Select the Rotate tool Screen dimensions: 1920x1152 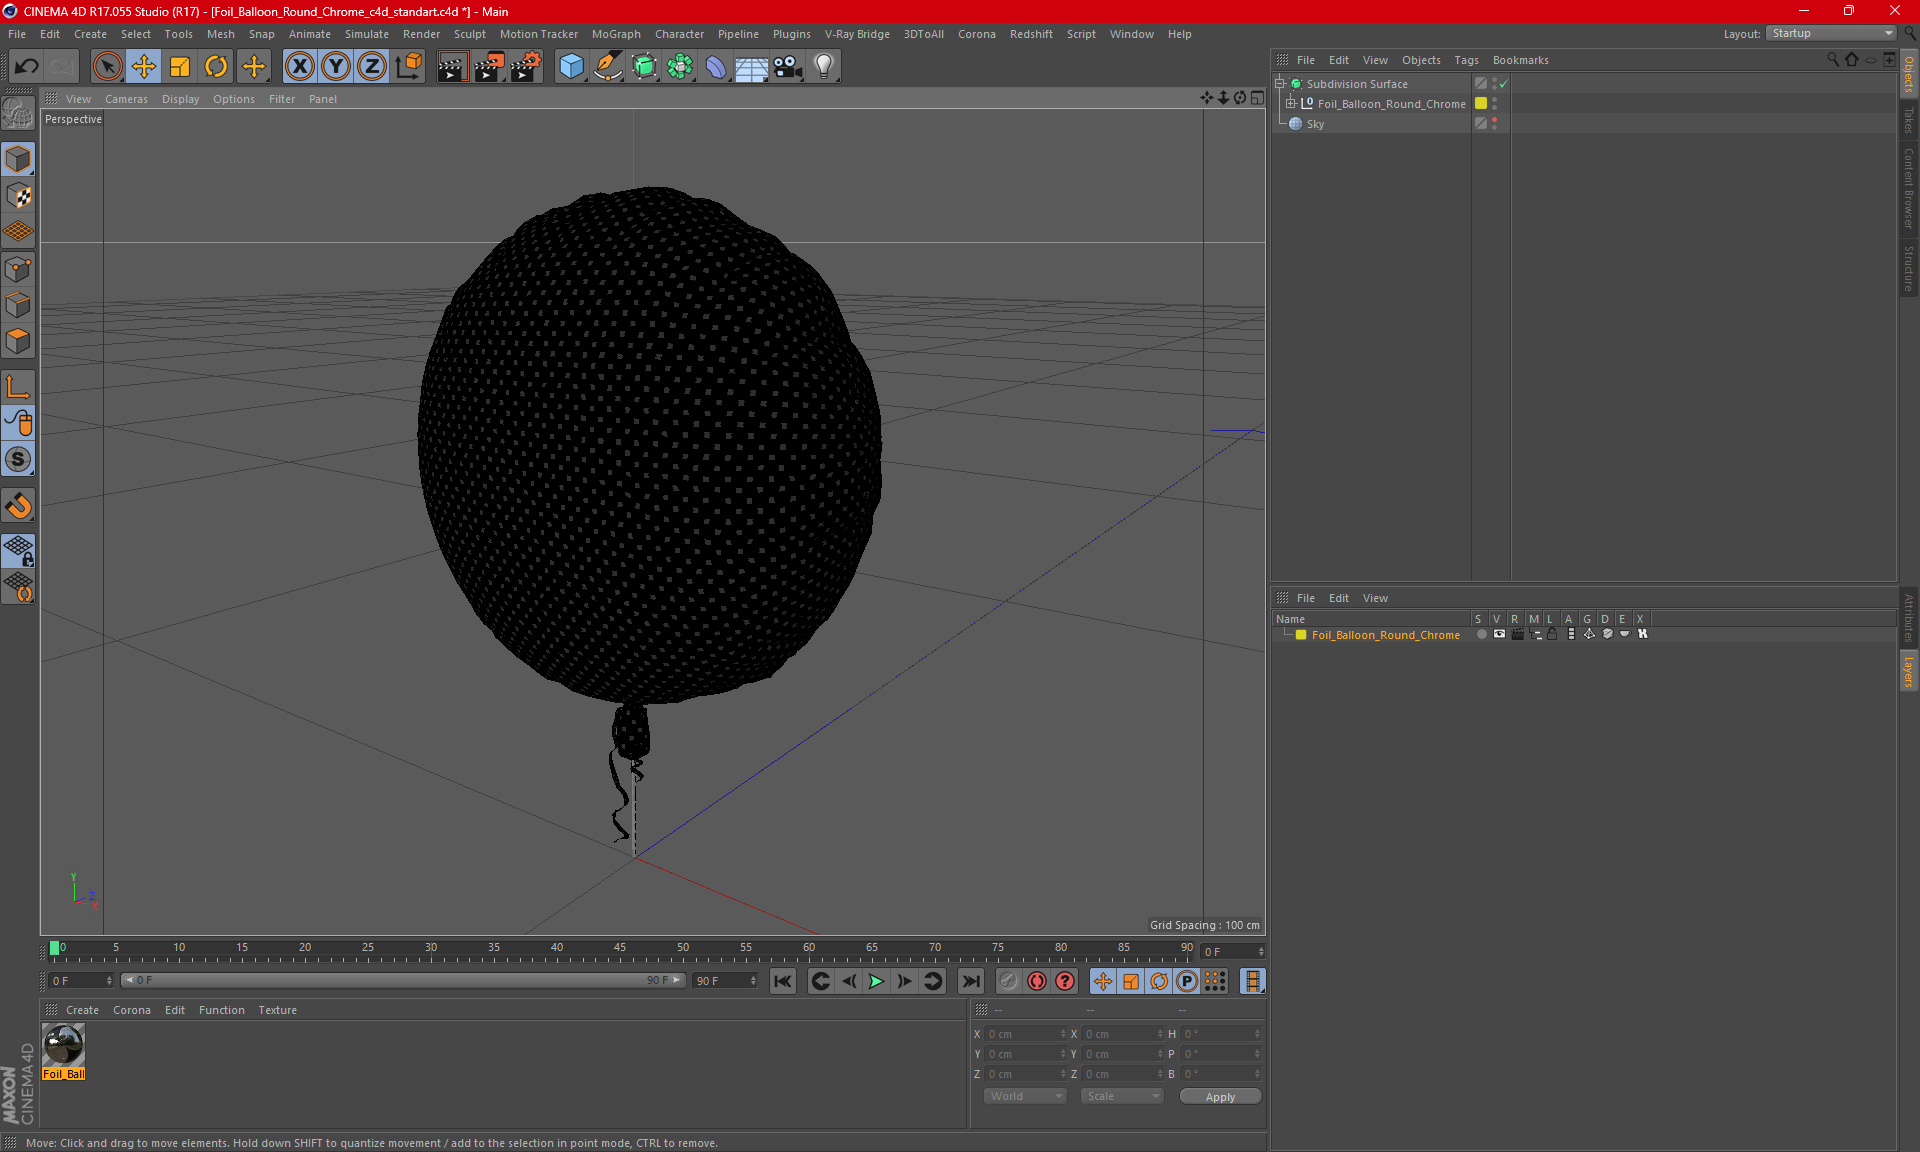pyautogui.click(x=216, y=67)
